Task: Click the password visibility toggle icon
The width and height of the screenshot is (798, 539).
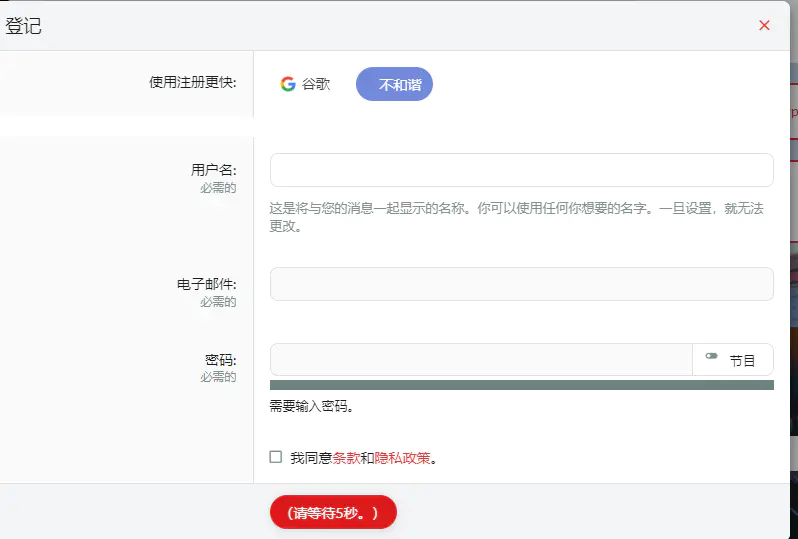Action: pos(711,356)
